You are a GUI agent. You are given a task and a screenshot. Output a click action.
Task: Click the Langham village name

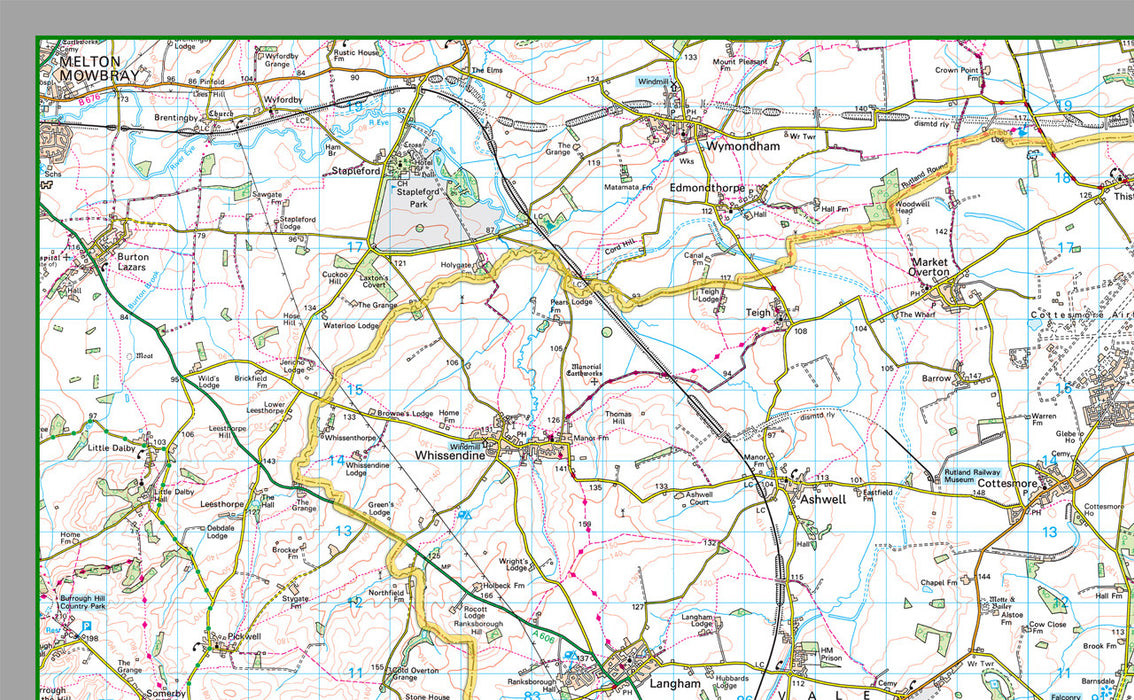(x=675, y=683)
